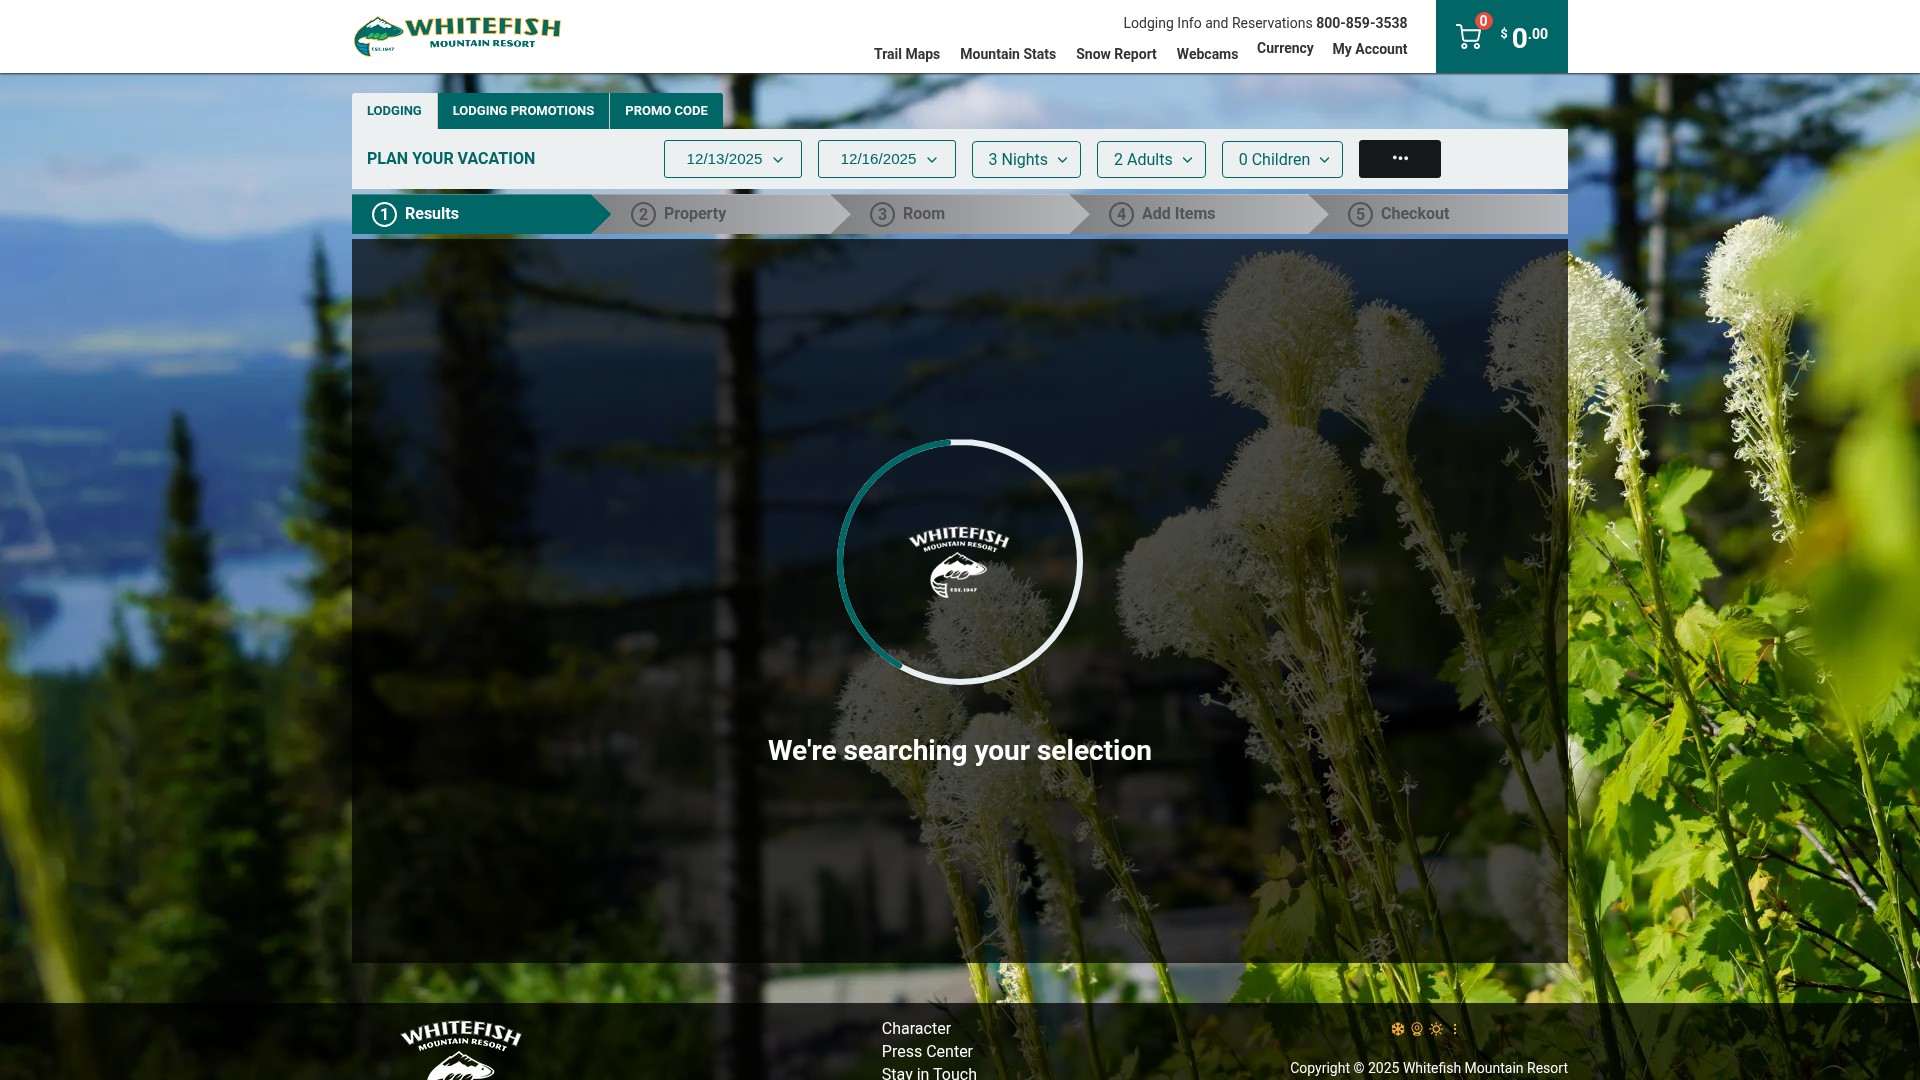Open the Currency menu

[x=1285, y=48]
